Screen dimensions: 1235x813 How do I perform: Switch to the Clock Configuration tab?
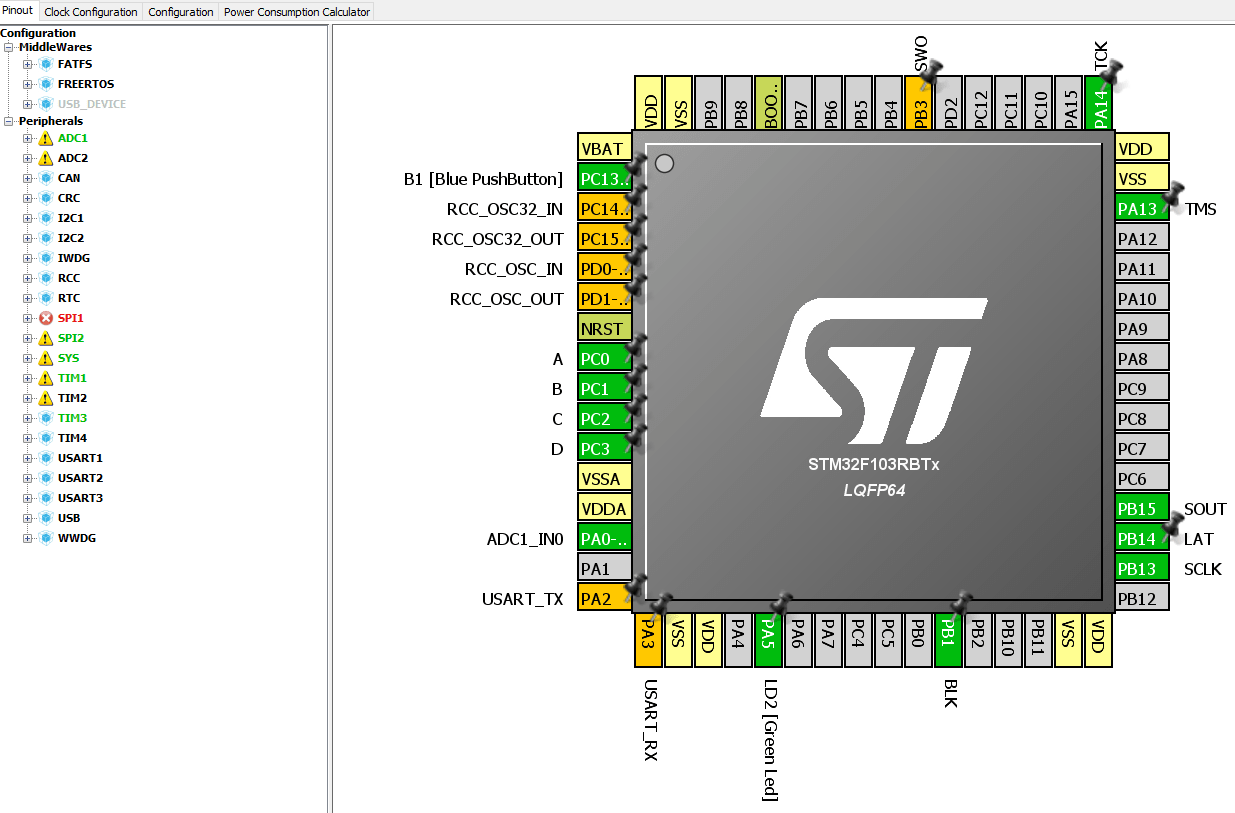coord(91,12)
